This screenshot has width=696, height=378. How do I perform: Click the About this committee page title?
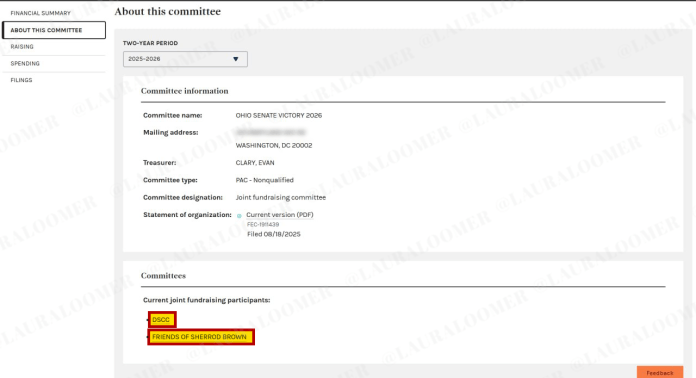click(168, 12)
